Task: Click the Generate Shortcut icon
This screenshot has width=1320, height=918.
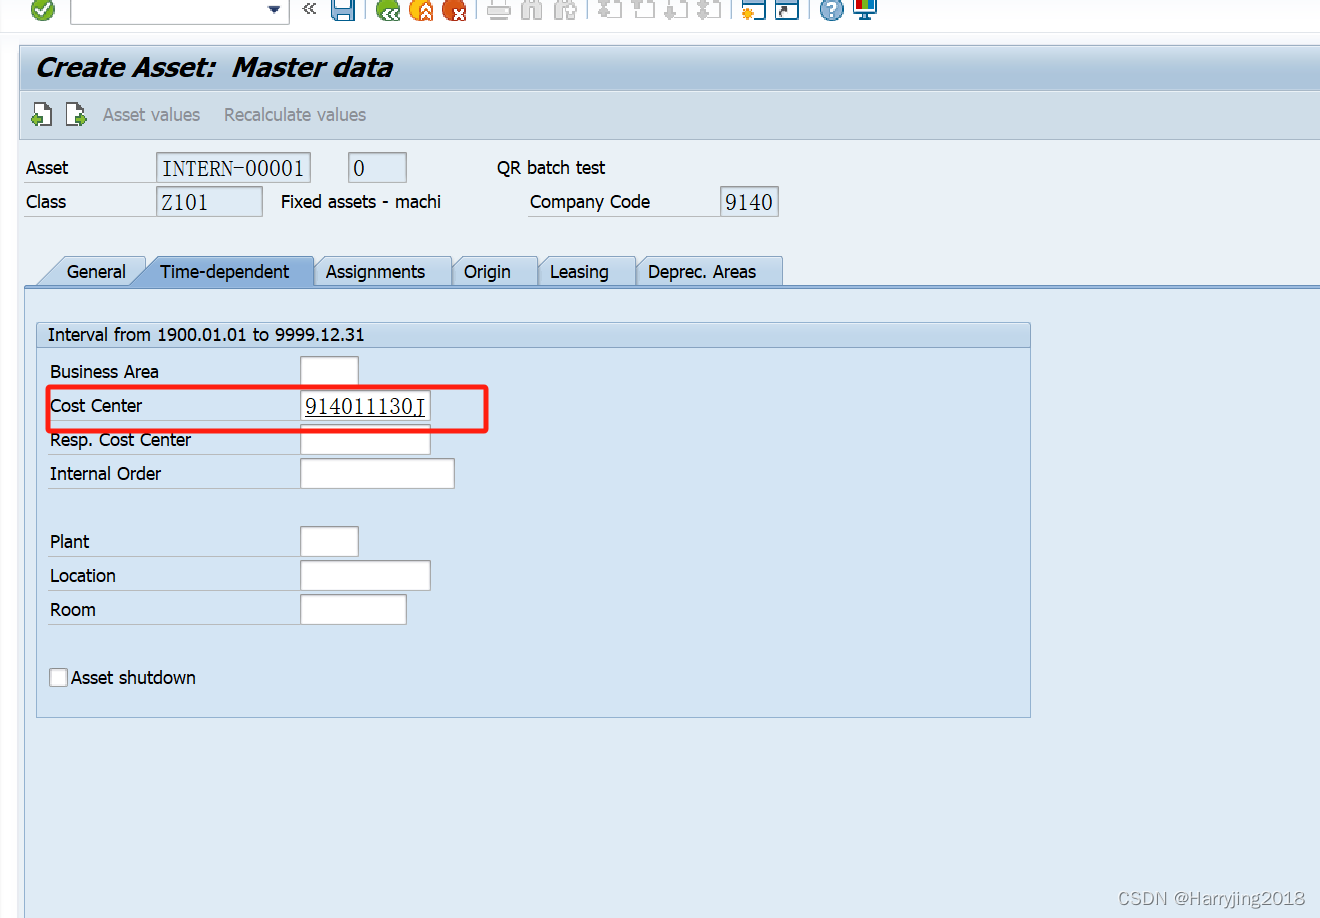Action: [x=787, y=10]
